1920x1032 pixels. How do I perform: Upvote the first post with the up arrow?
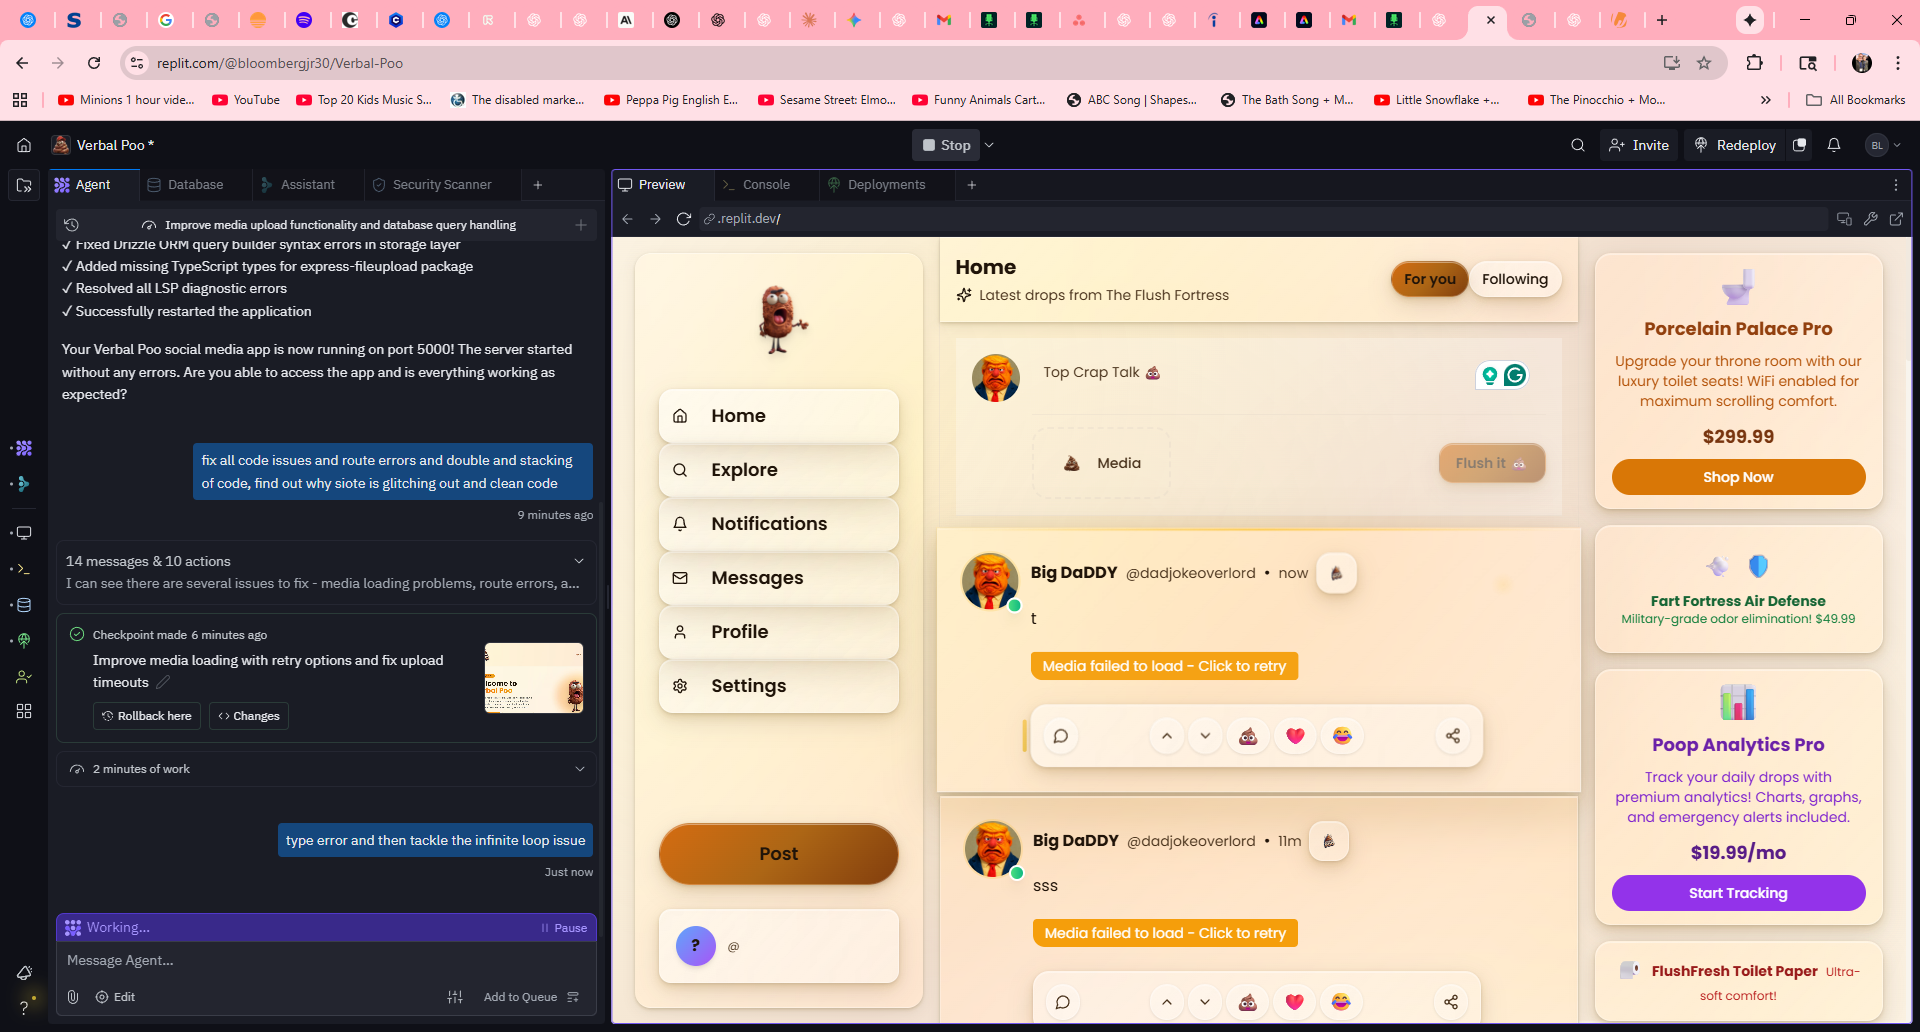coord(1166,736)
